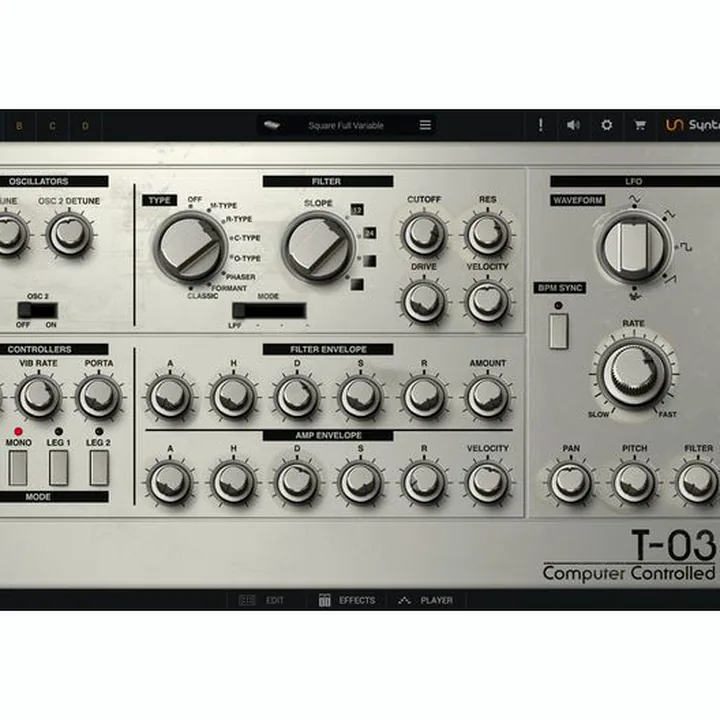
Task: Click the Amp Envelope R knob
Action: tap(423, 482)
